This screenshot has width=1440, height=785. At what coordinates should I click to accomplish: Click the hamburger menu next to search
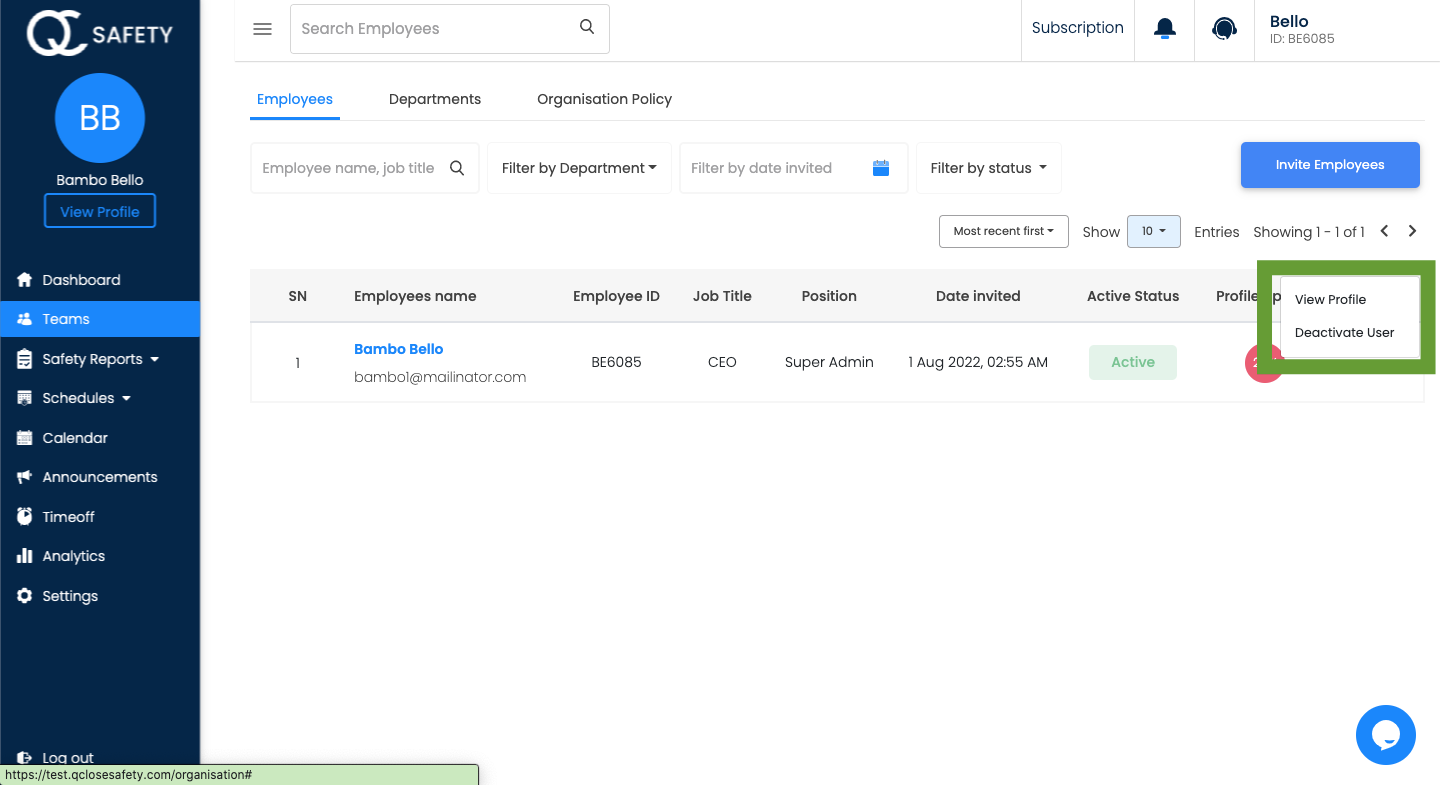[x=262, y=28]
